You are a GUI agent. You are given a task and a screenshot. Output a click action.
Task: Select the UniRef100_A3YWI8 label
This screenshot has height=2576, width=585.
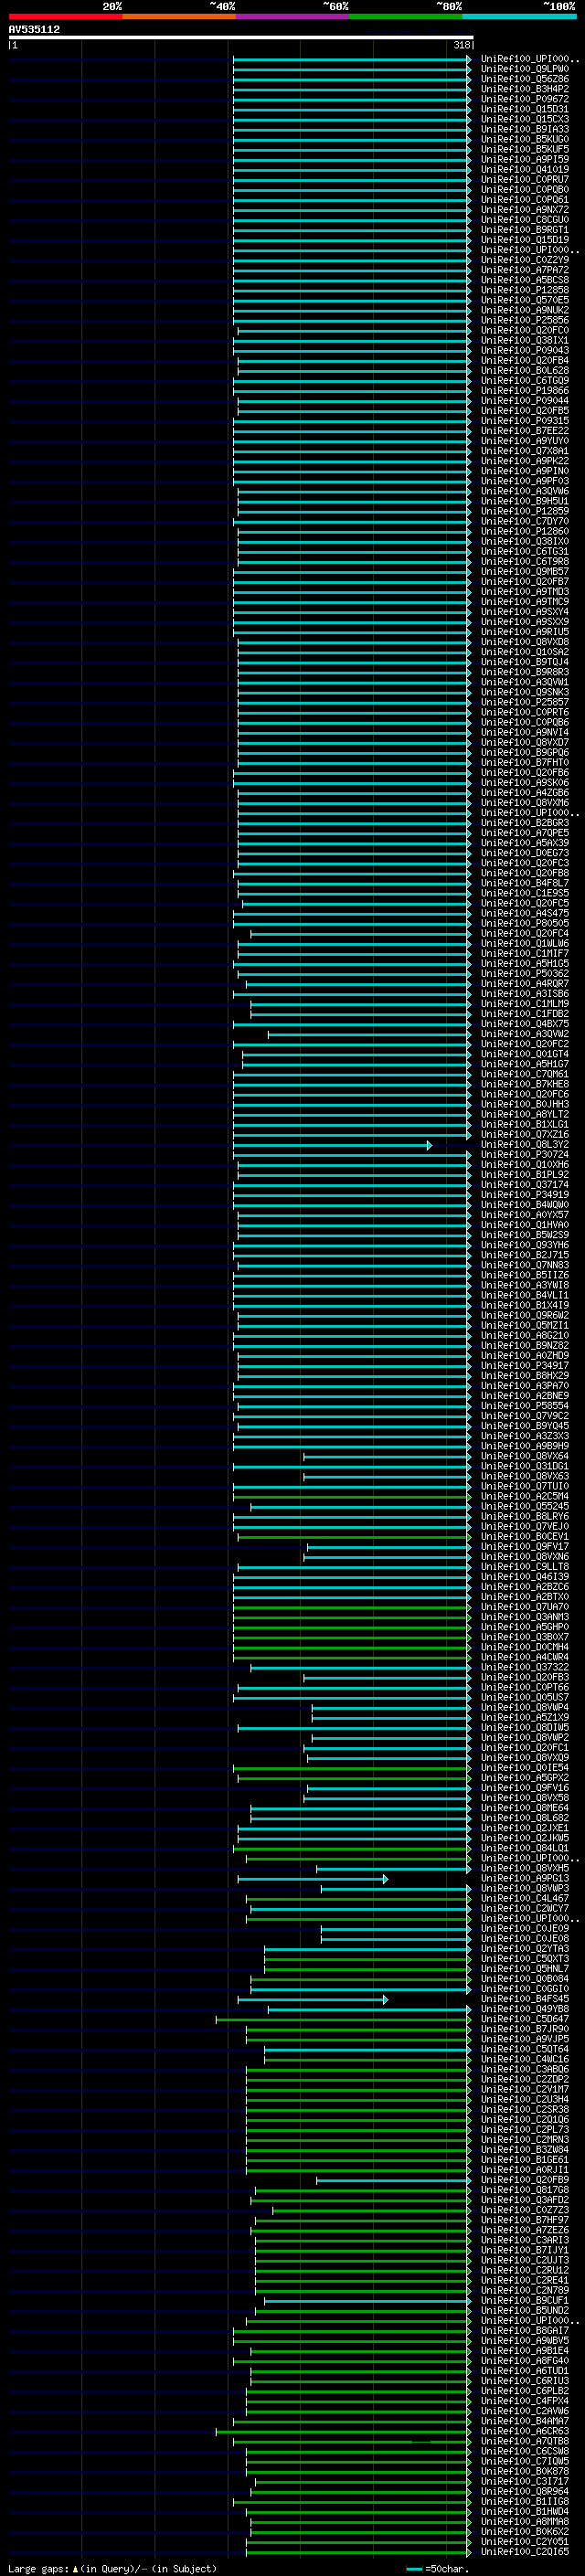tap(524, 1285)
